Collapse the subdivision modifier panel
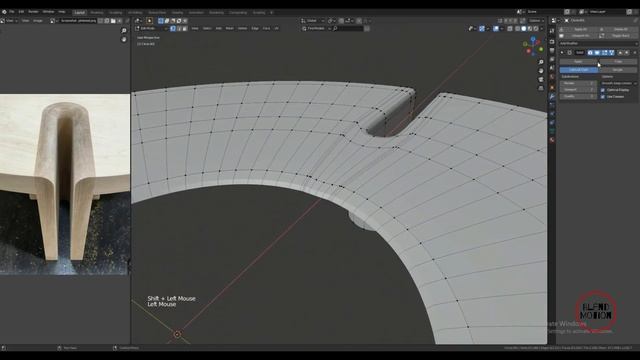640x360 pixels. [x=562, y=53]
